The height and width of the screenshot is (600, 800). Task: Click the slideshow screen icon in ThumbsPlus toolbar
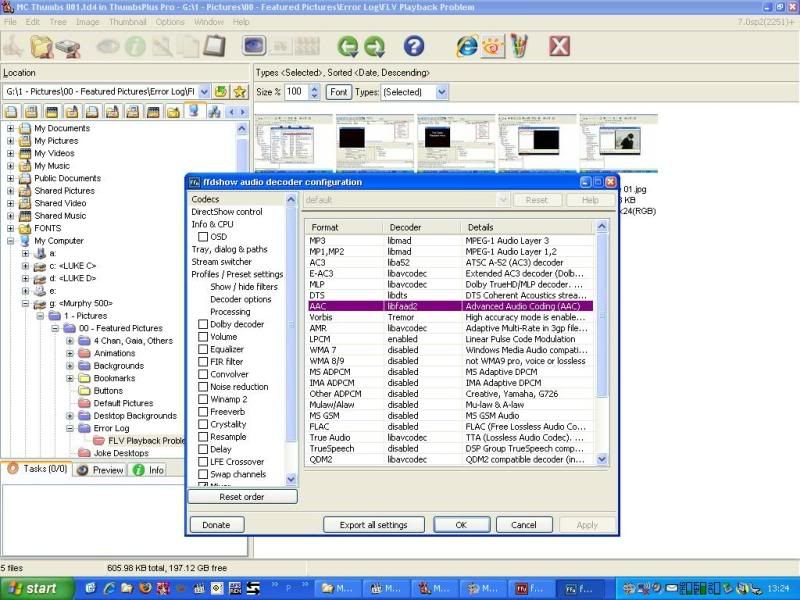254,46
